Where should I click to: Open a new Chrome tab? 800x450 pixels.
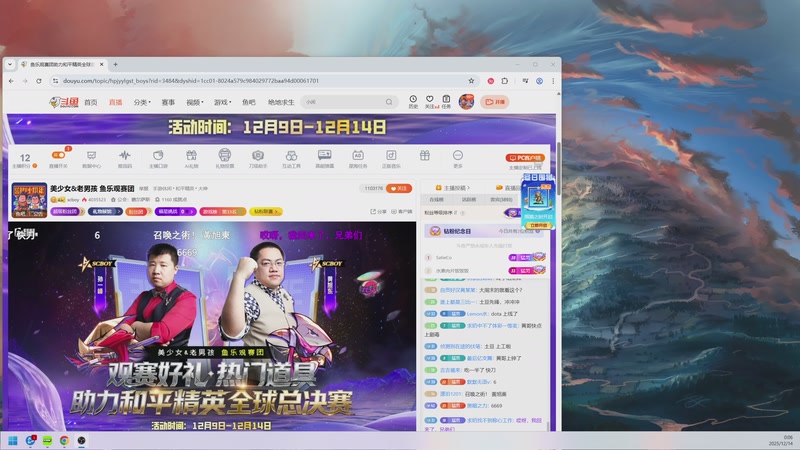tap(115, 64)
